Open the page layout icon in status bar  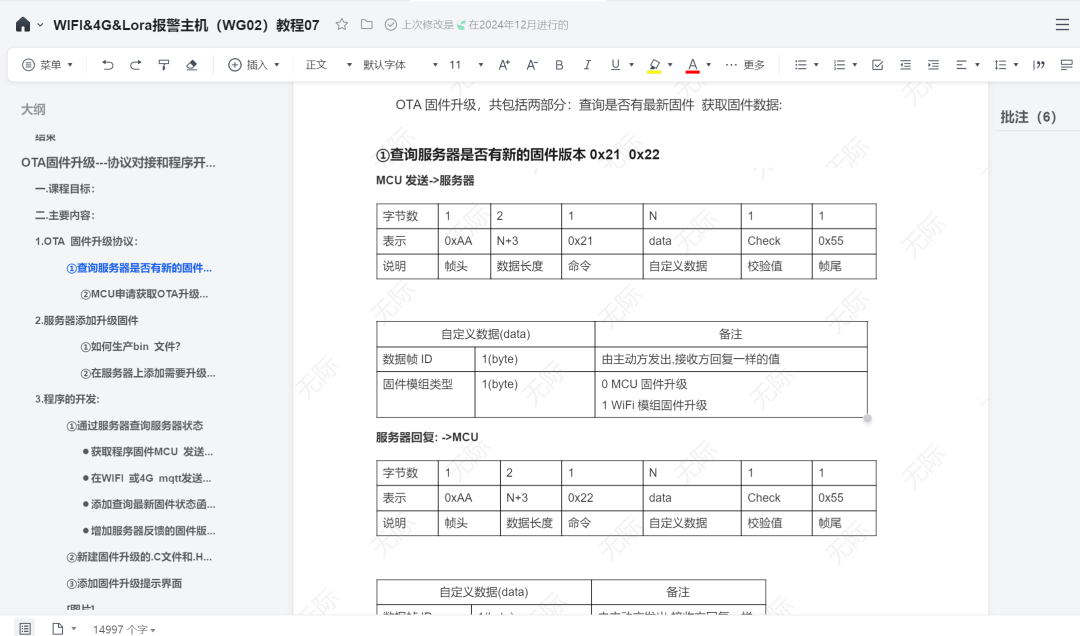(x=58, y=628)
